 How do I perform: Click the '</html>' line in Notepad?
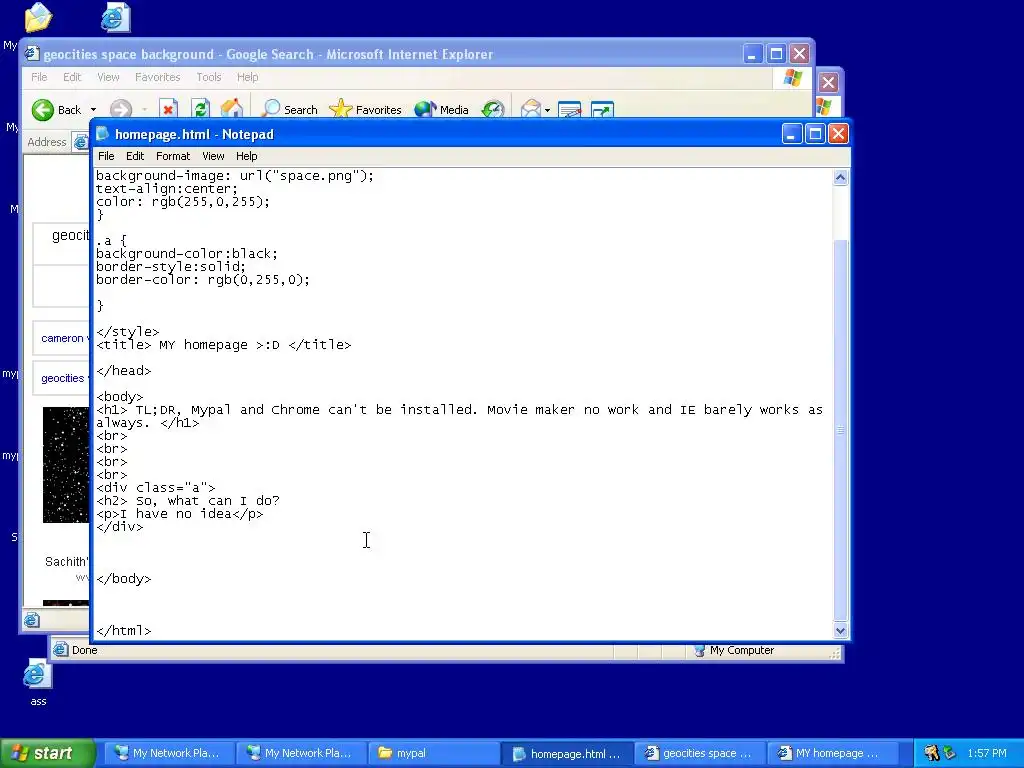123,631
